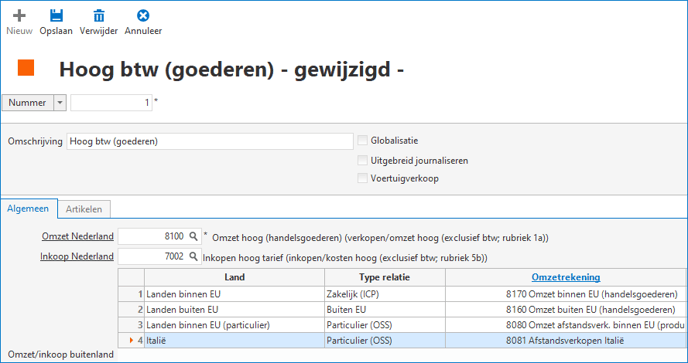Click into the Omschrijving text field
688x363 pixels.
pos(210,141)
